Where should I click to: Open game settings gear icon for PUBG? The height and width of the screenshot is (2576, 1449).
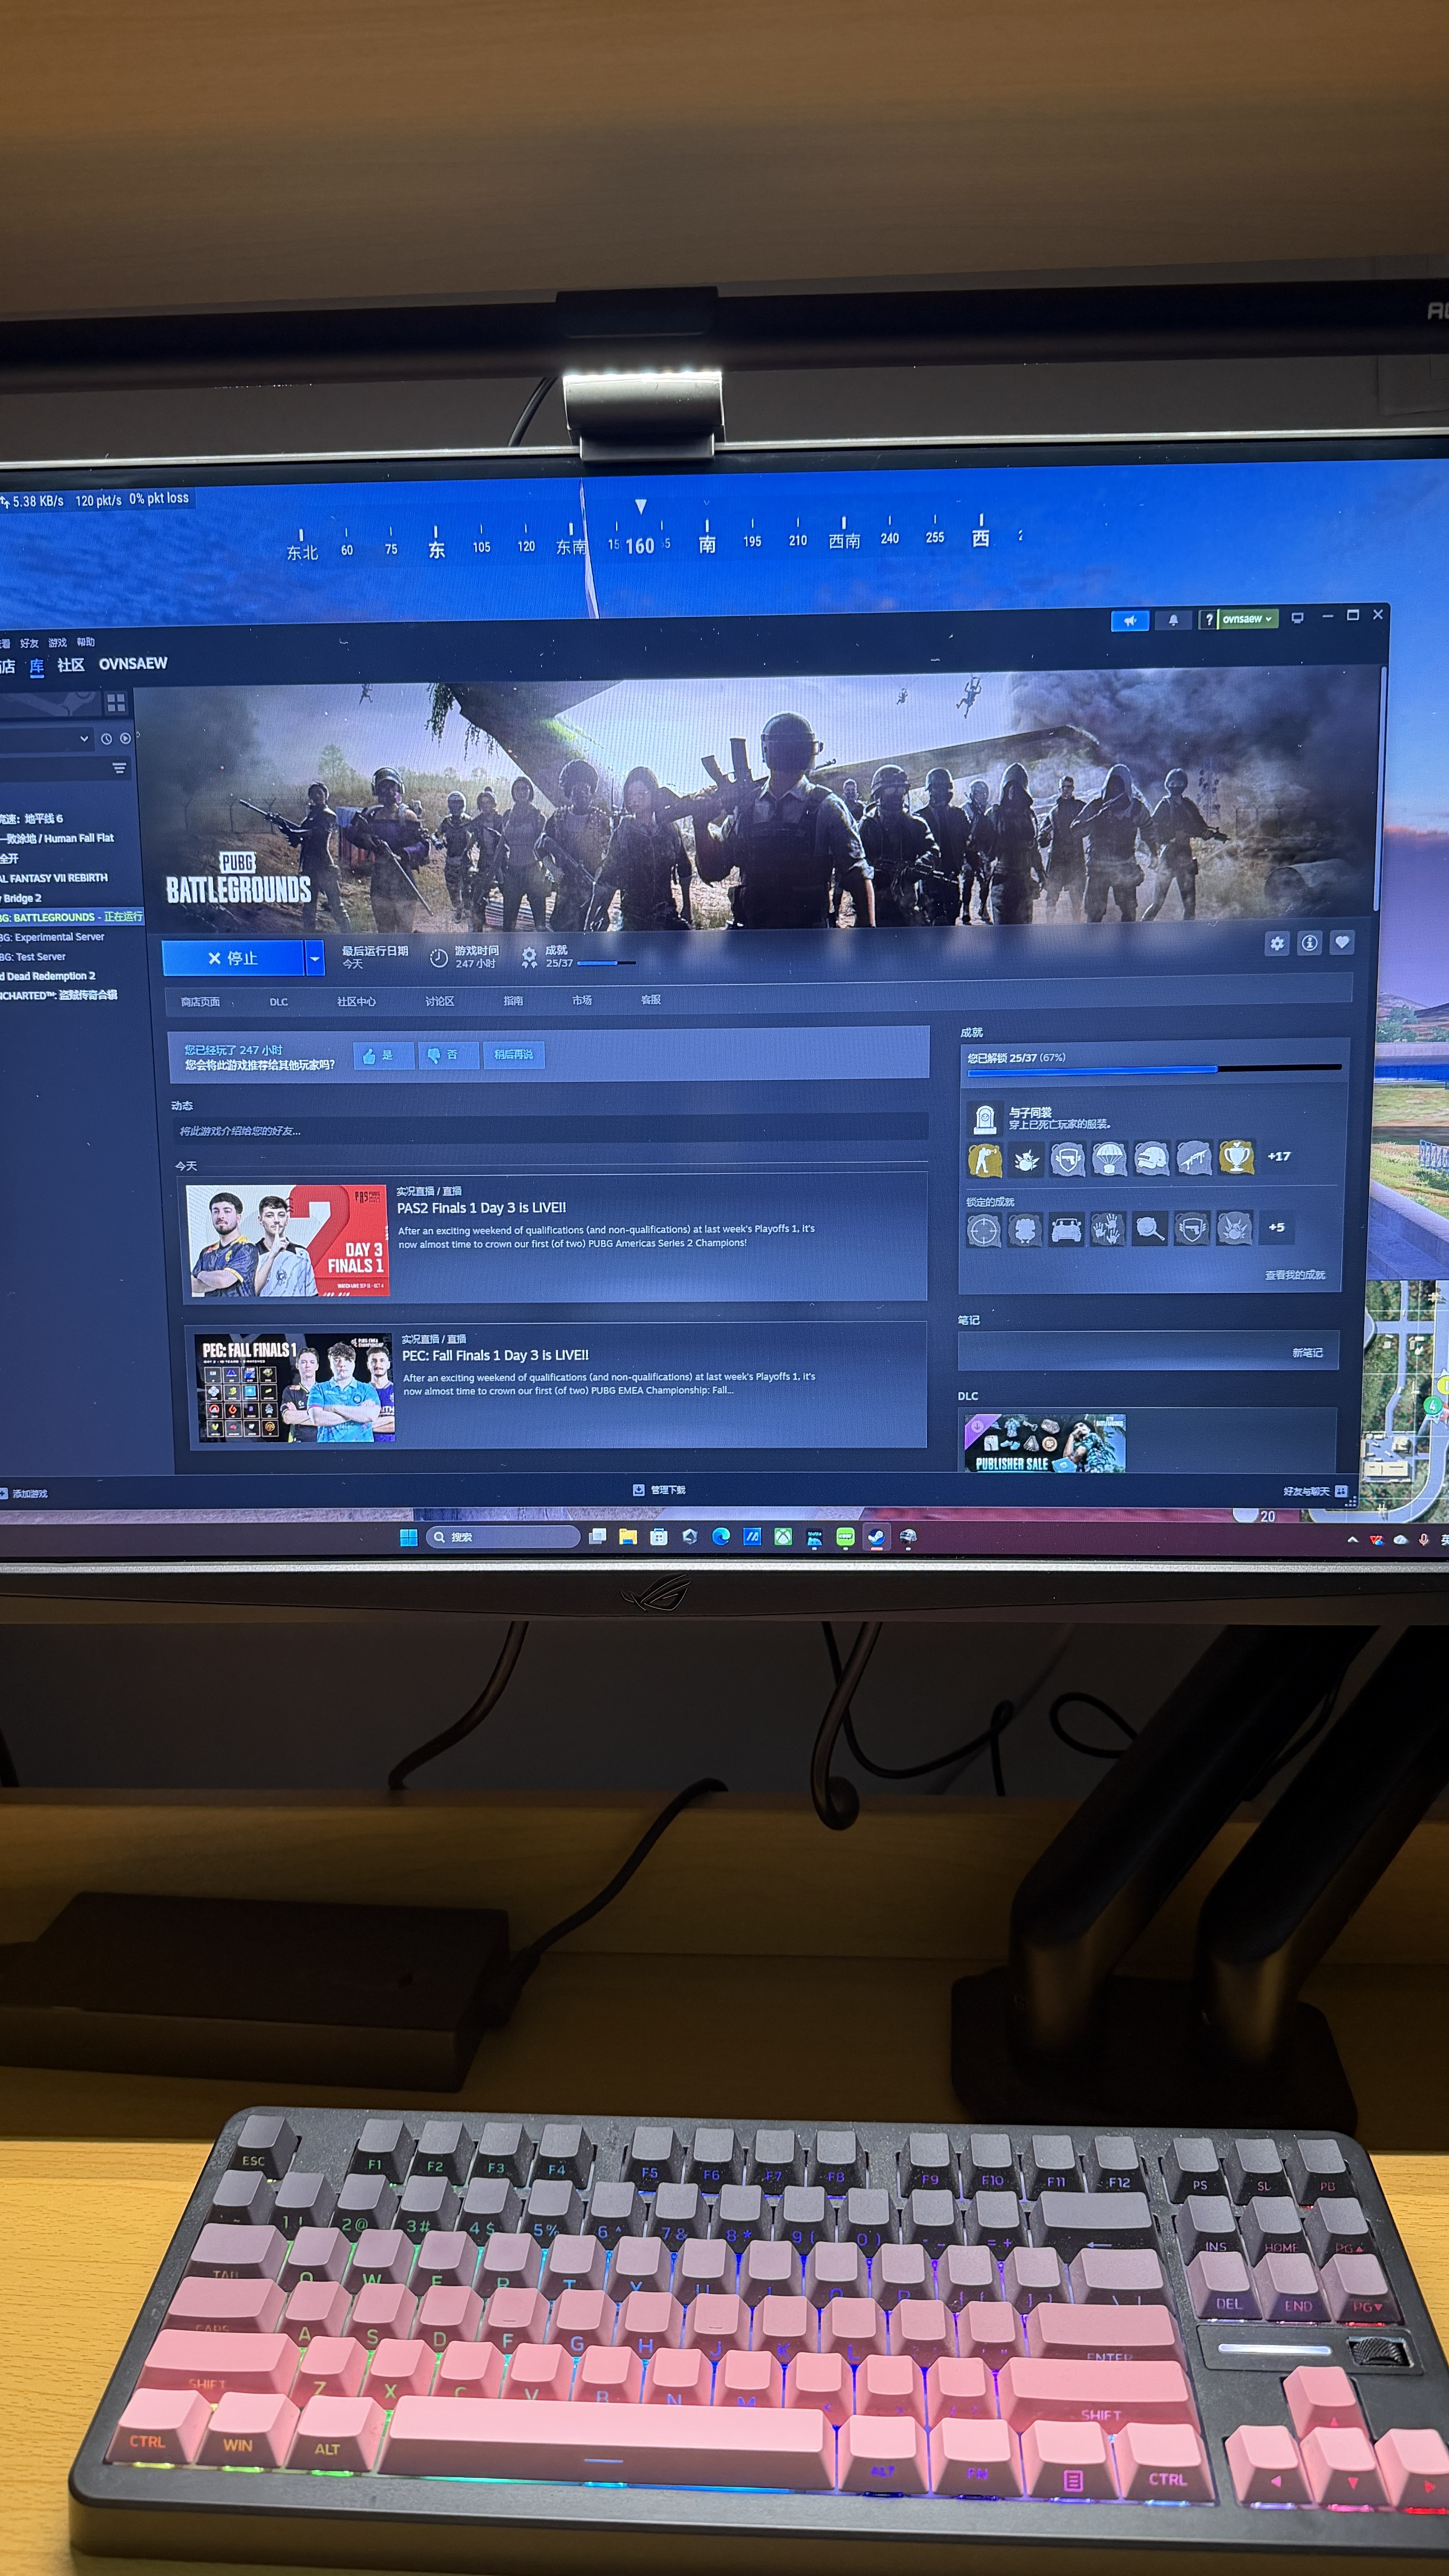(x=1277, y=943)
